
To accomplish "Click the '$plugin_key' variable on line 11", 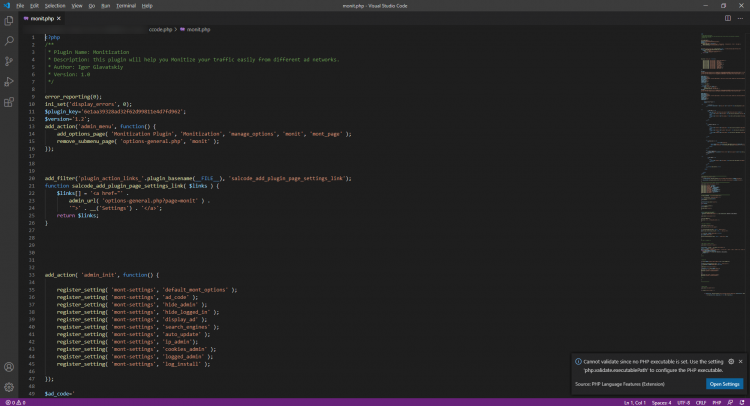I will 63,111.
